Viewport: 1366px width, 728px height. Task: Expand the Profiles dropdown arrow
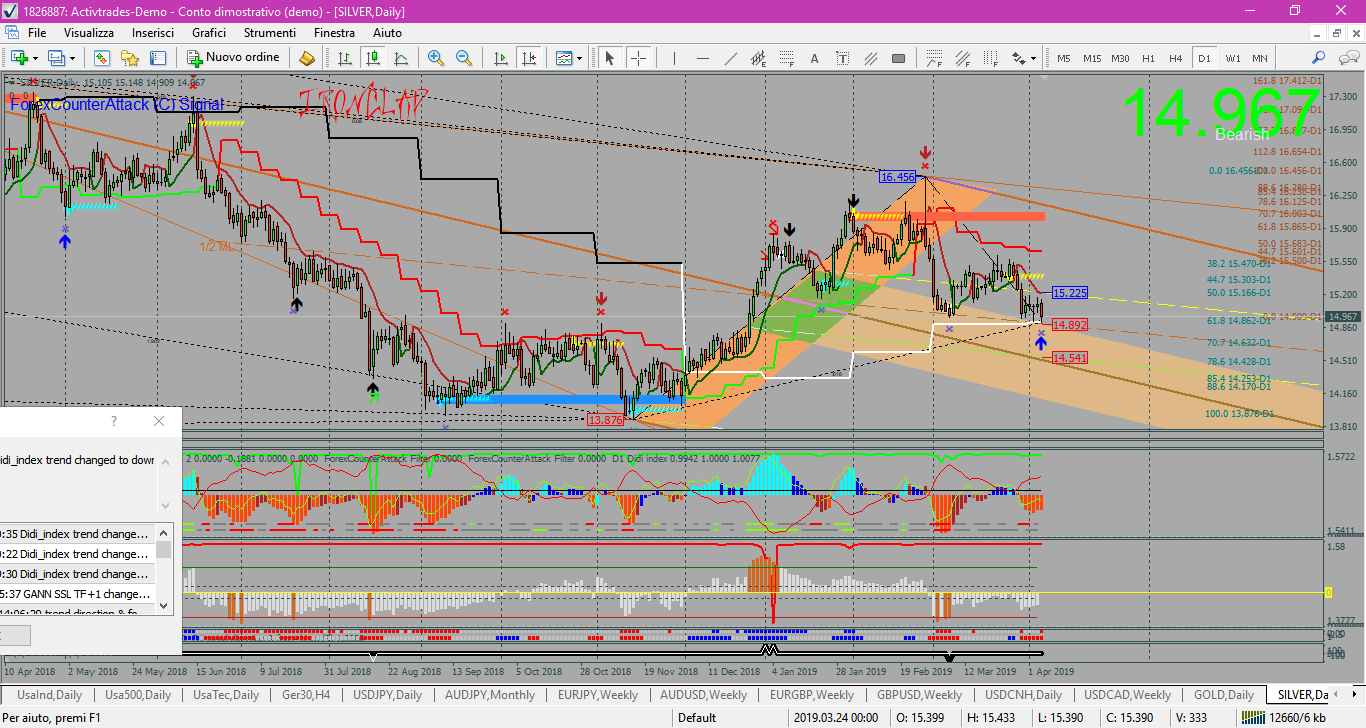click(x=73, y=58)
